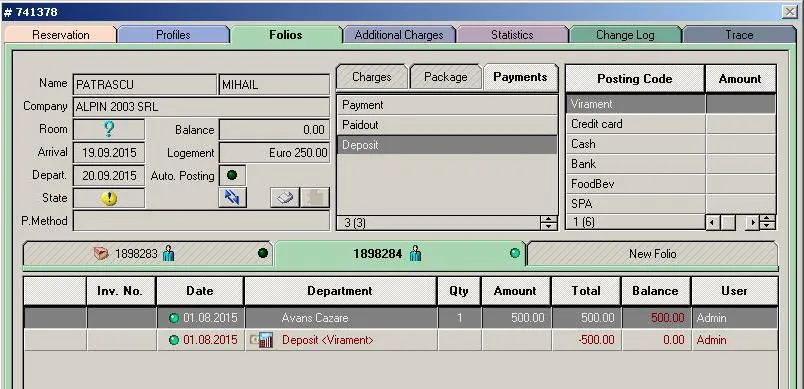The width and height of the screenshot is (804, 389).
Task: Select Paidout in the payments list
Action: pos(447,125)
